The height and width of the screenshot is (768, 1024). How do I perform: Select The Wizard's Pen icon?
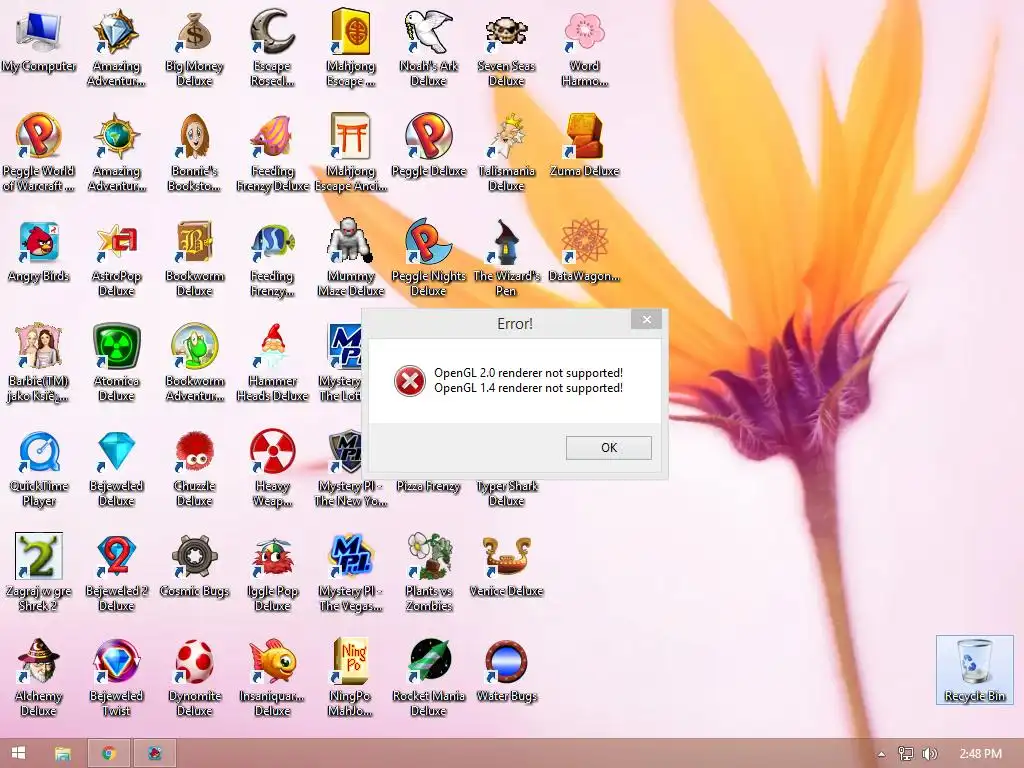(x=506, y=241)
